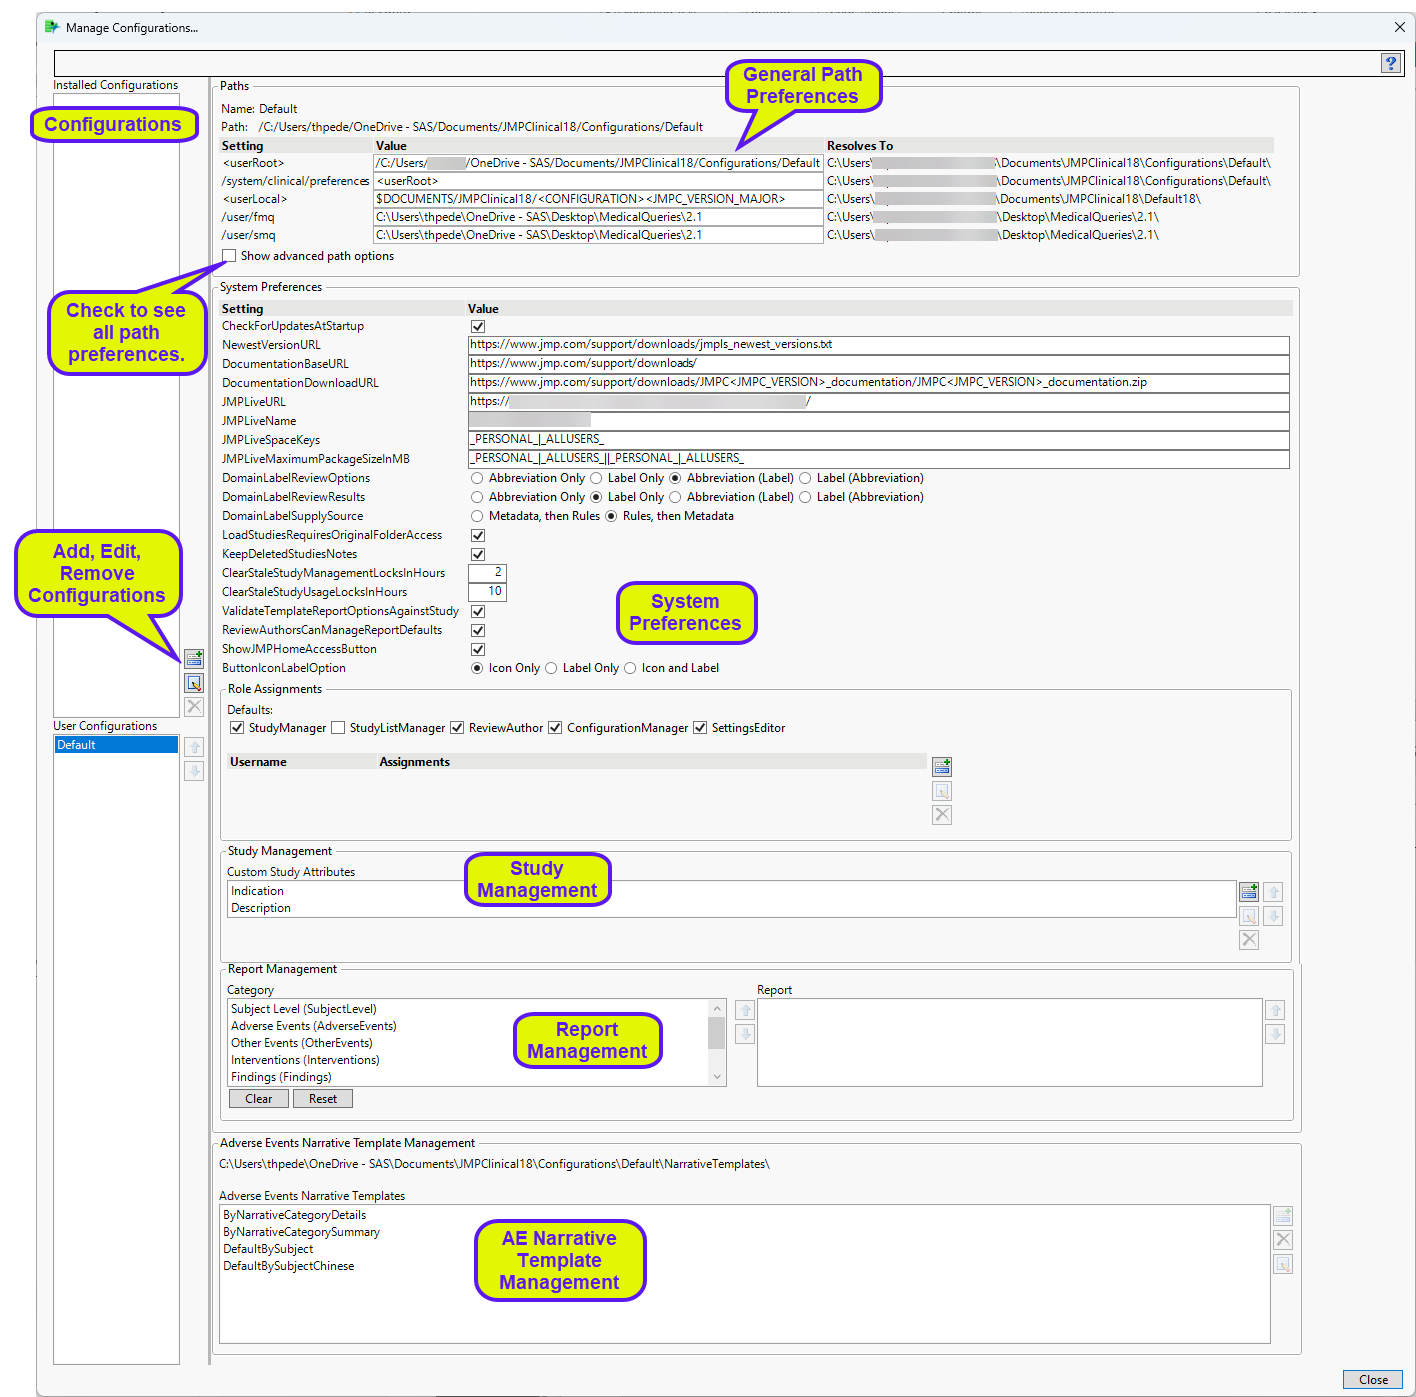
Task: Click the edit configuration icon
Action: [194, 683]
